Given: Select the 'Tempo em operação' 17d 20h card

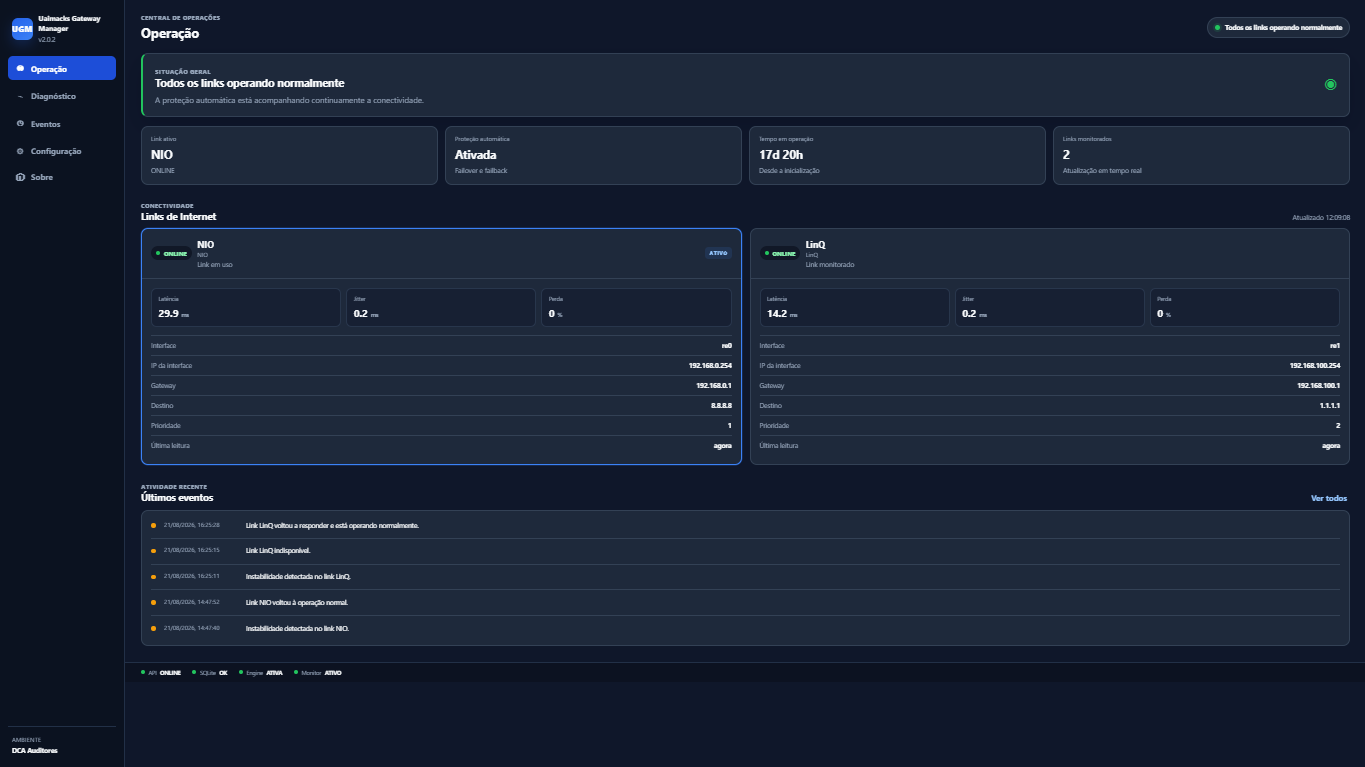Looking at the screenshot, I should point(897,155).
